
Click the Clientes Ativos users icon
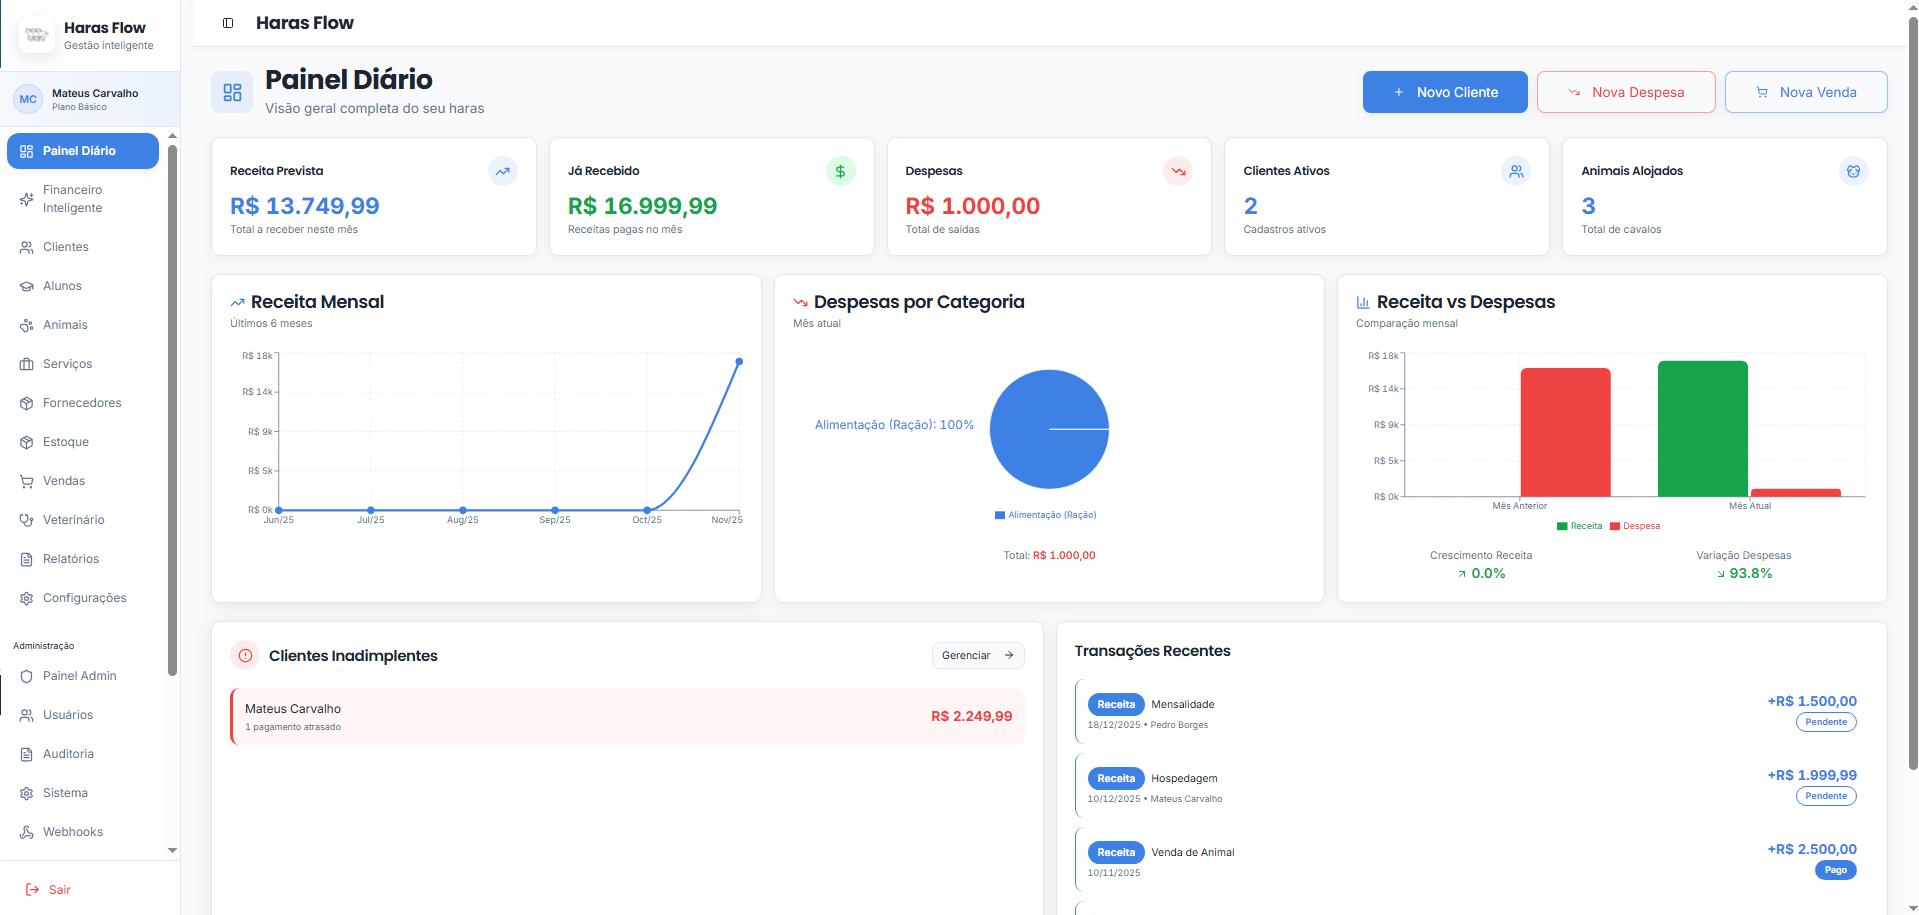tap(1516, 171)
